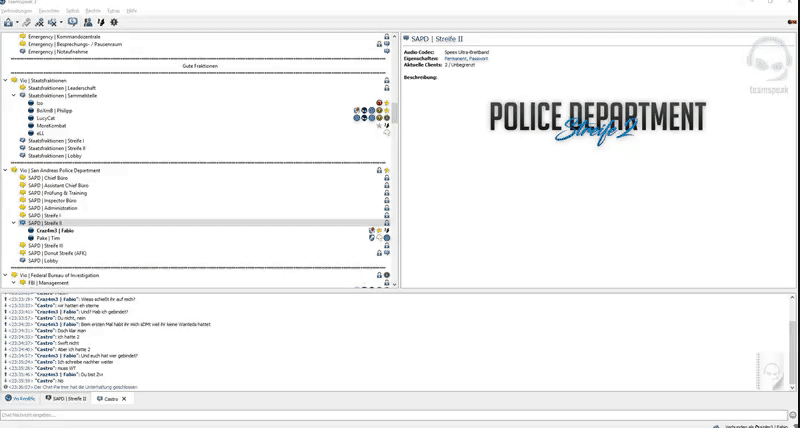Collapse the Vio | Staatsfraktionen tree node
Screen dimensions: 800x428
(x=6, y=81)
